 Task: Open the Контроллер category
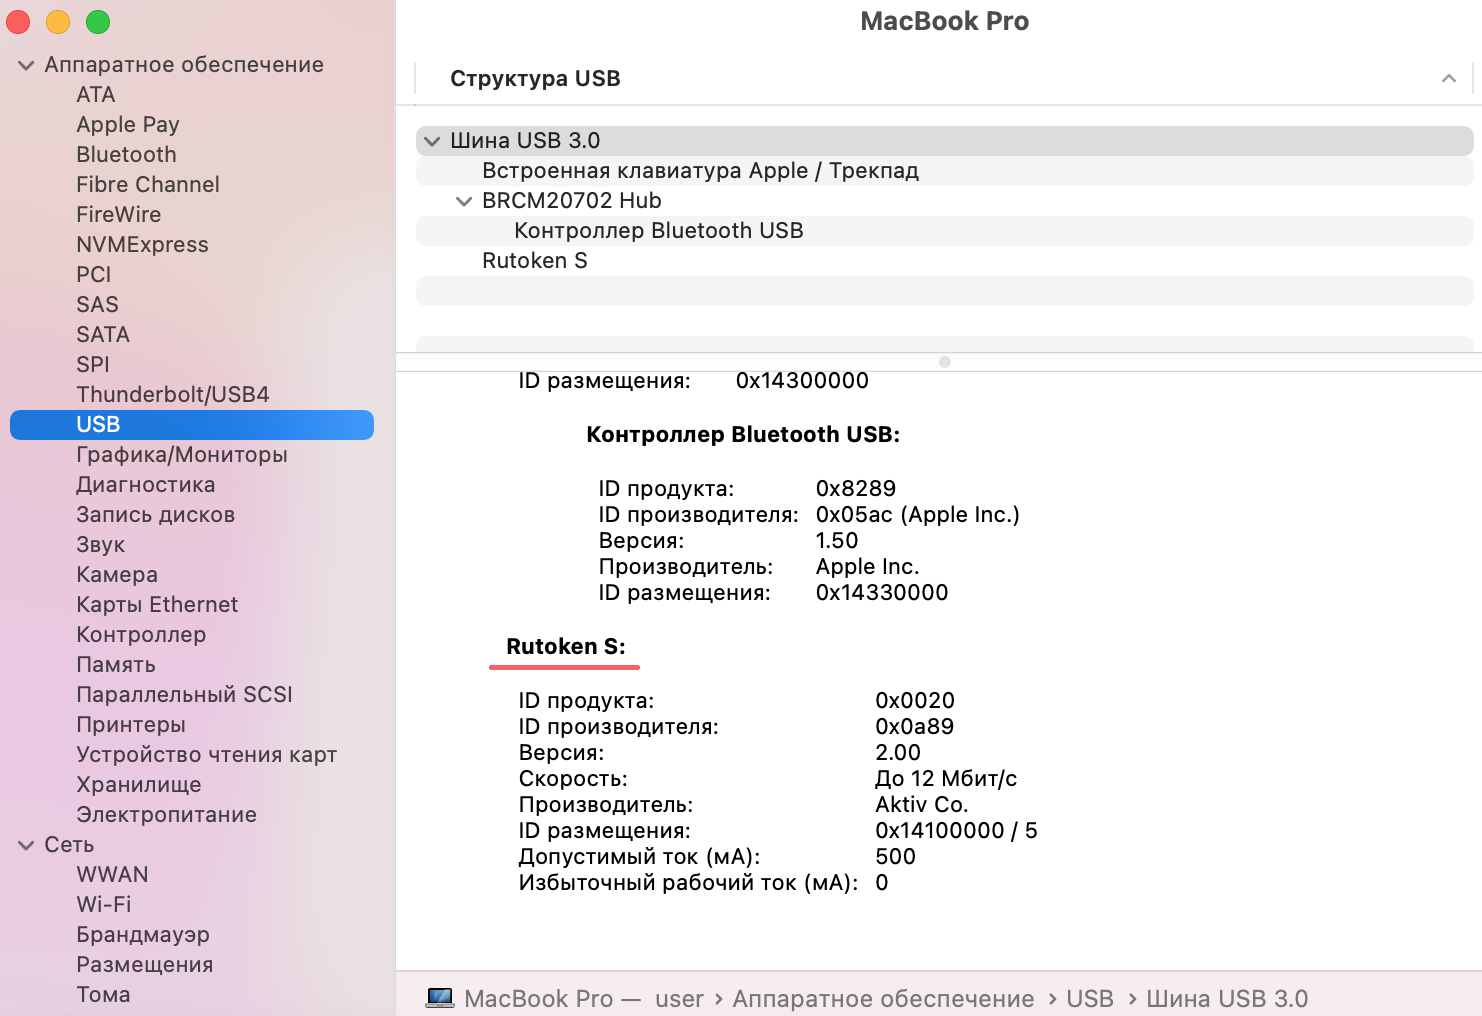coord(141,635)
